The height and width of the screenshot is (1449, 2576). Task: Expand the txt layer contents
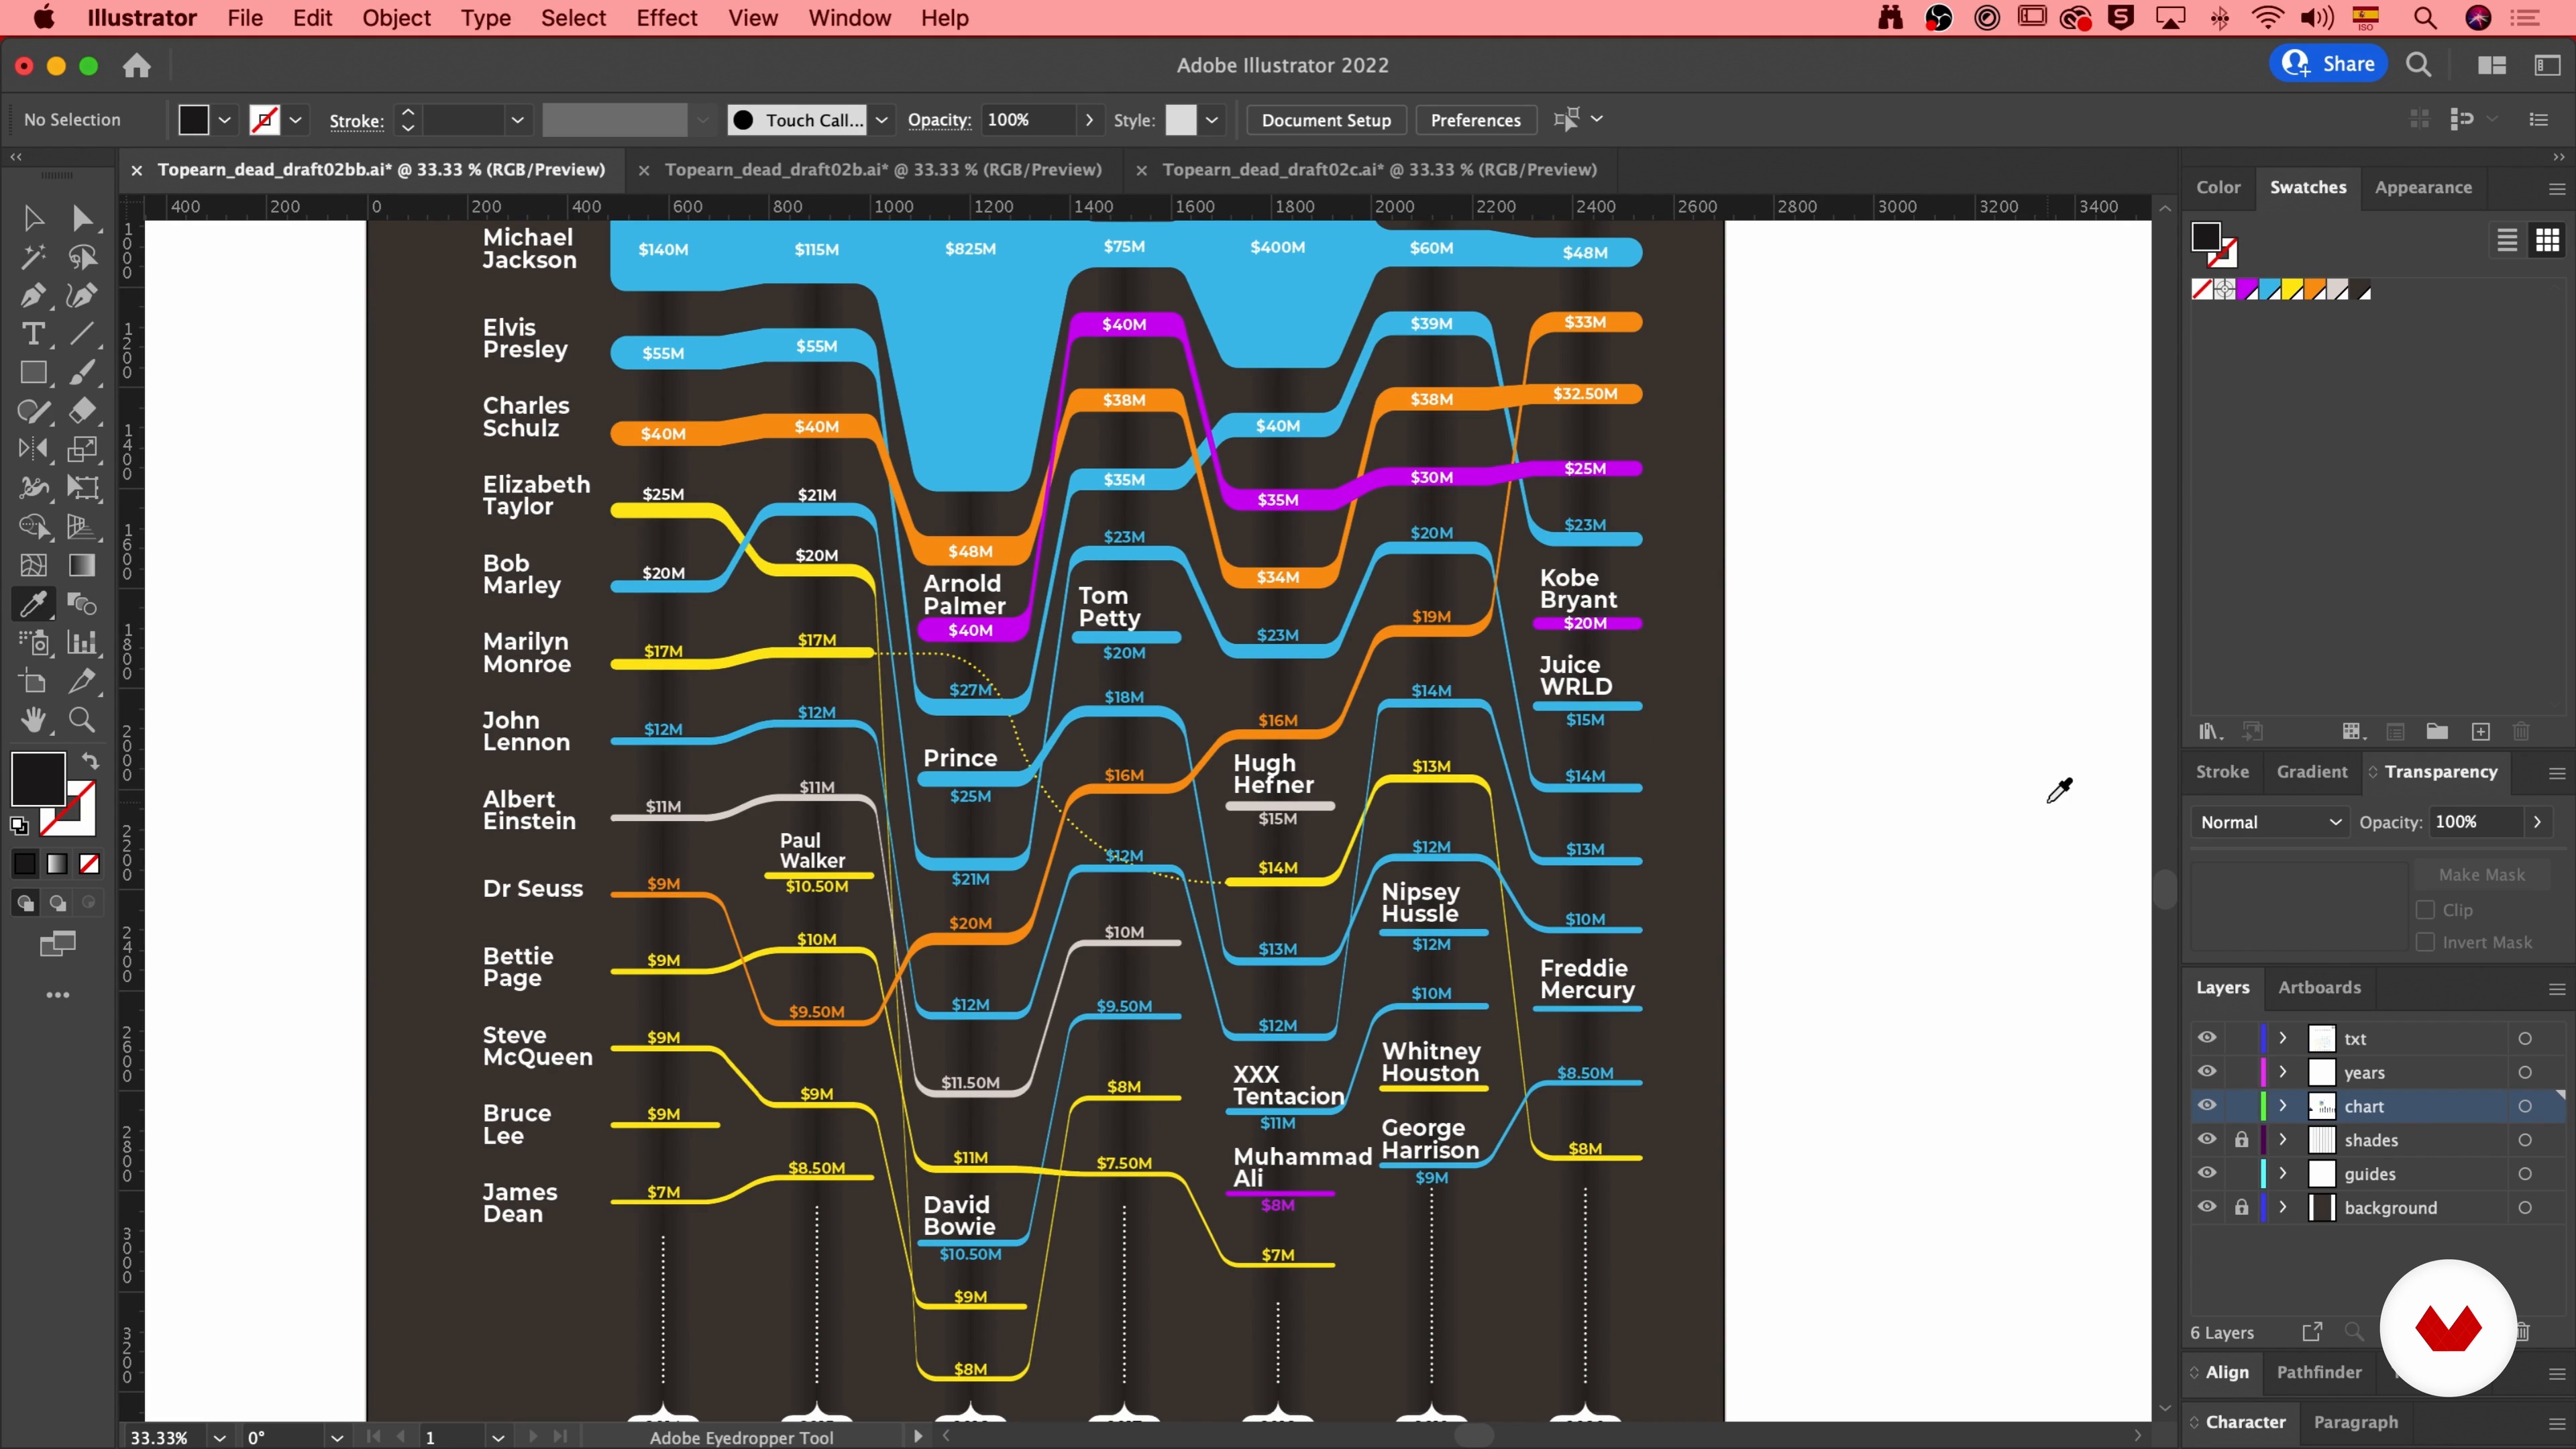[x=2283, y=1038]
